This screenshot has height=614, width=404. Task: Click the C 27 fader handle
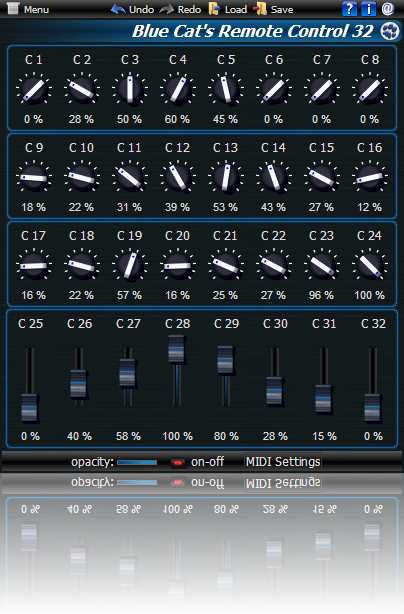[127, 372]
